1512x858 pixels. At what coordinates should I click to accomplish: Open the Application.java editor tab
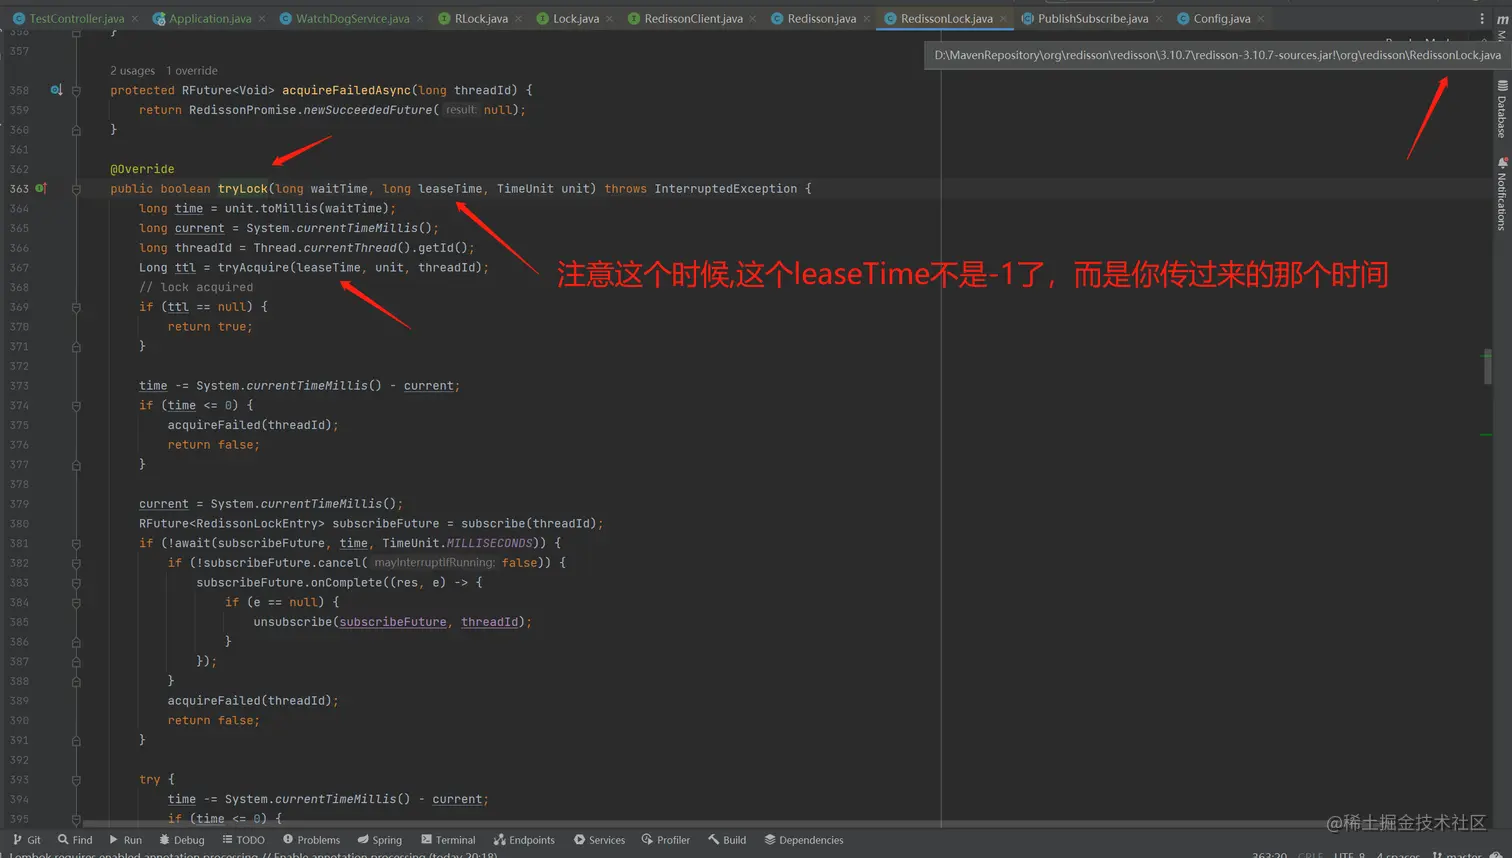pos(209,18)
